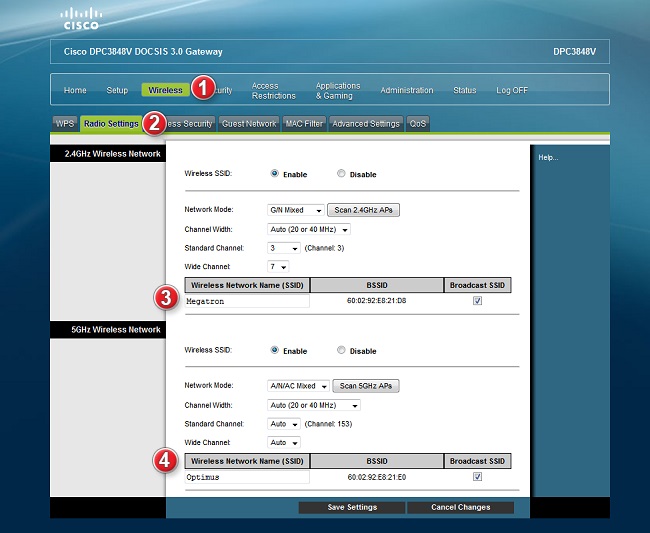The height and width of the screenshot is (533, 650).
Task: Open the Administration menu
Action: tap(406, 91)
